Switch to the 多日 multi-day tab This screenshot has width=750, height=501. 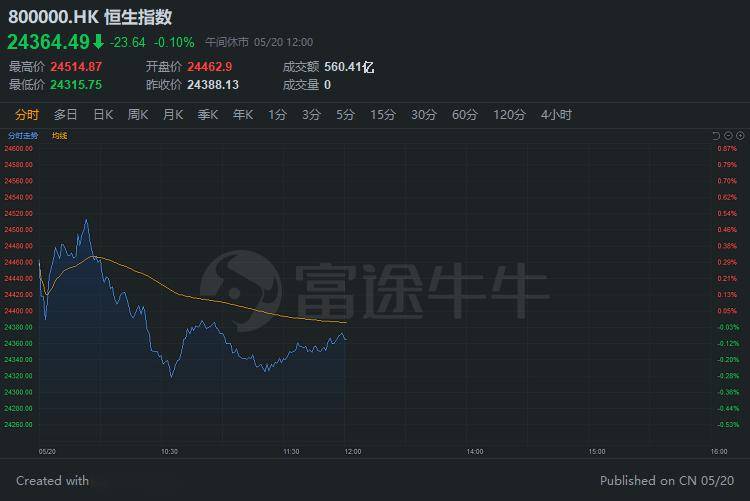tap(66, 115)
